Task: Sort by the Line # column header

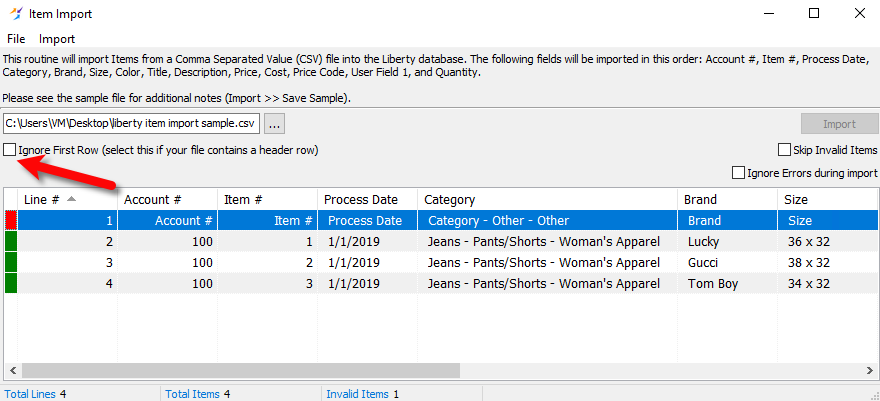Action: 67,199
